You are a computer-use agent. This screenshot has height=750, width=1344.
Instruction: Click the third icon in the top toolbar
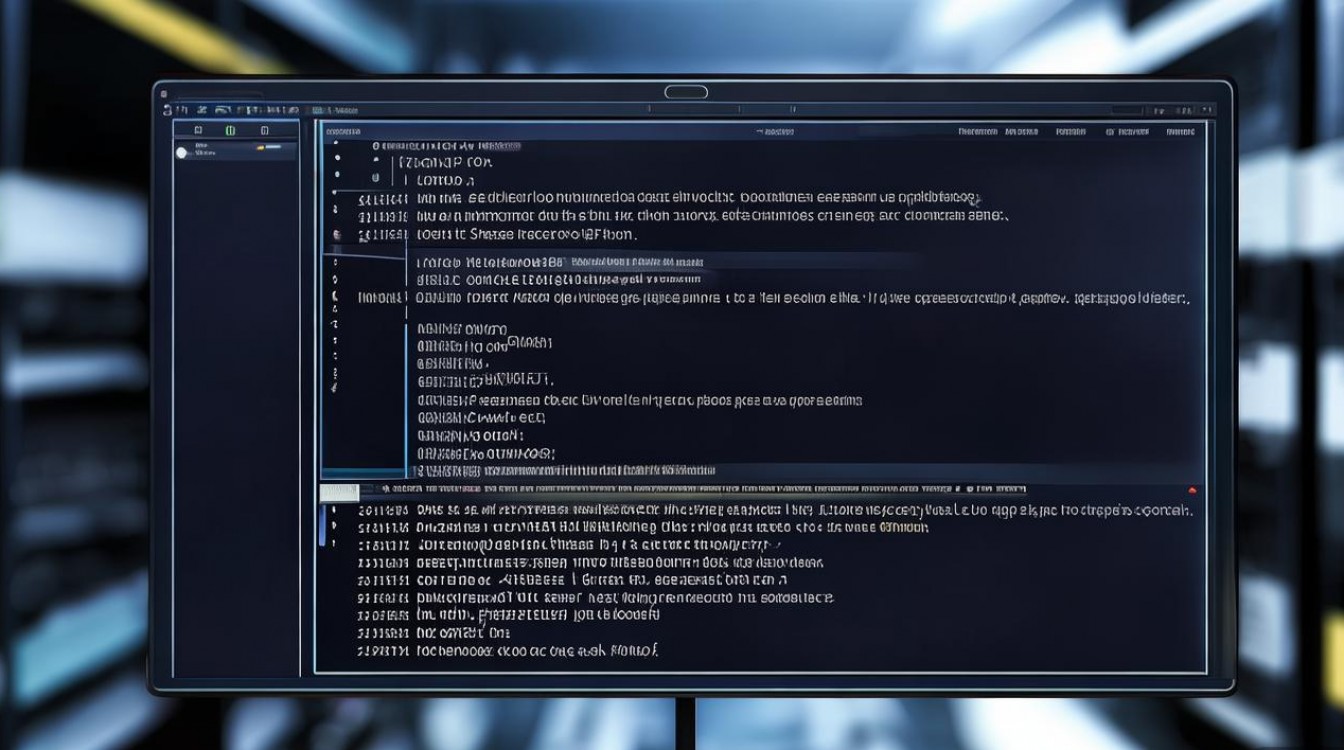click(x=222, y=110)
